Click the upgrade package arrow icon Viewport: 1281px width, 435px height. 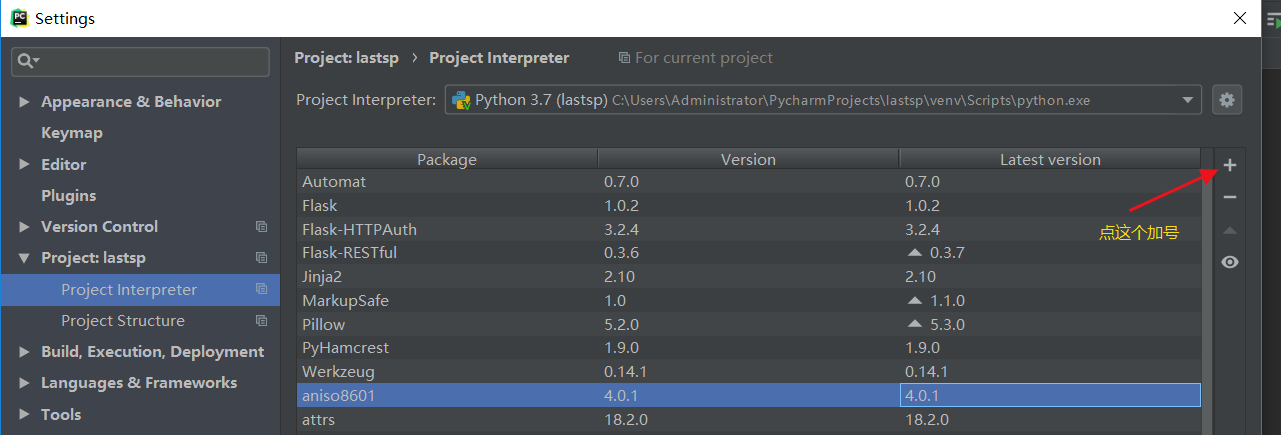pos(1230,230)
